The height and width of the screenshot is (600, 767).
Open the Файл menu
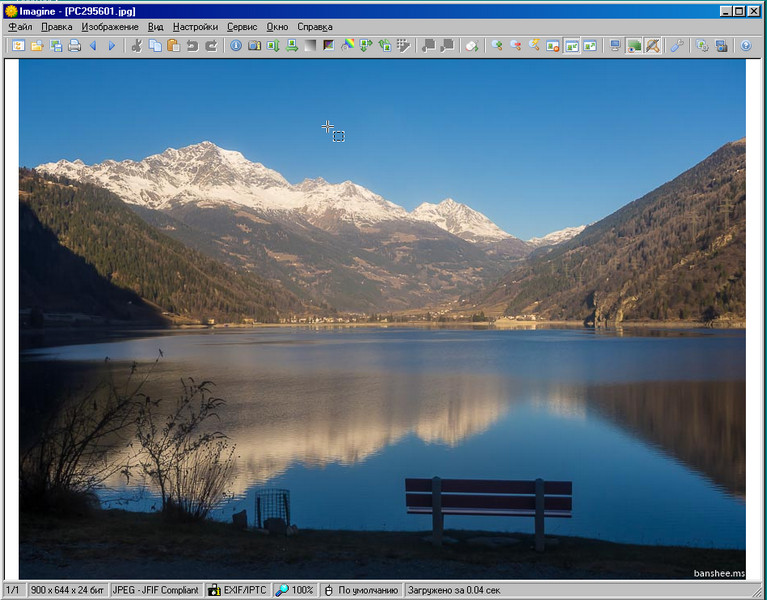pos(20,27)
